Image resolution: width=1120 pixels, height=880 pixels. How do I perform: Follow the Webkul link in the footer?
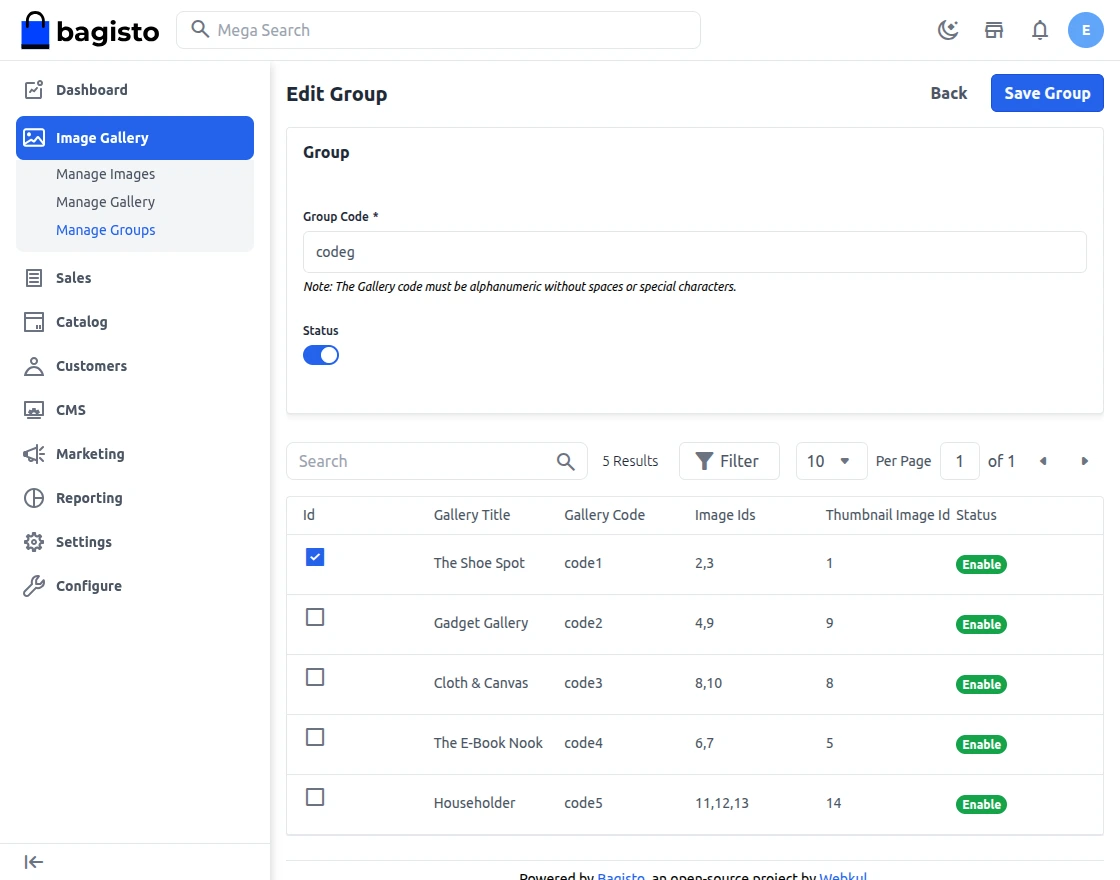tap(843, 875)
